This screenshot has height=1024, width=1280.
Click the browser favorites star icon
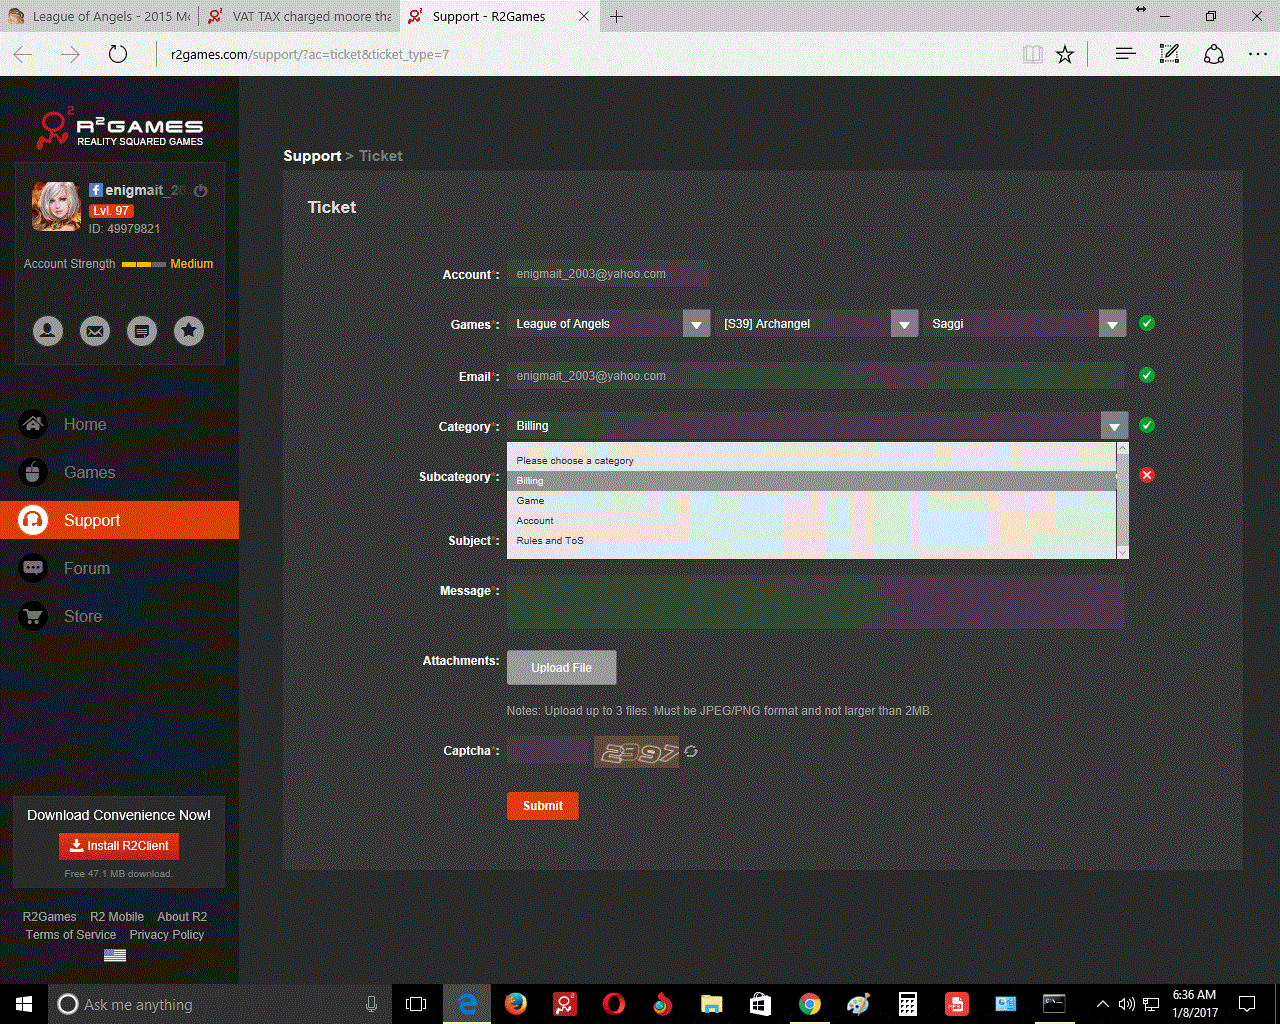pos(1065,55)
